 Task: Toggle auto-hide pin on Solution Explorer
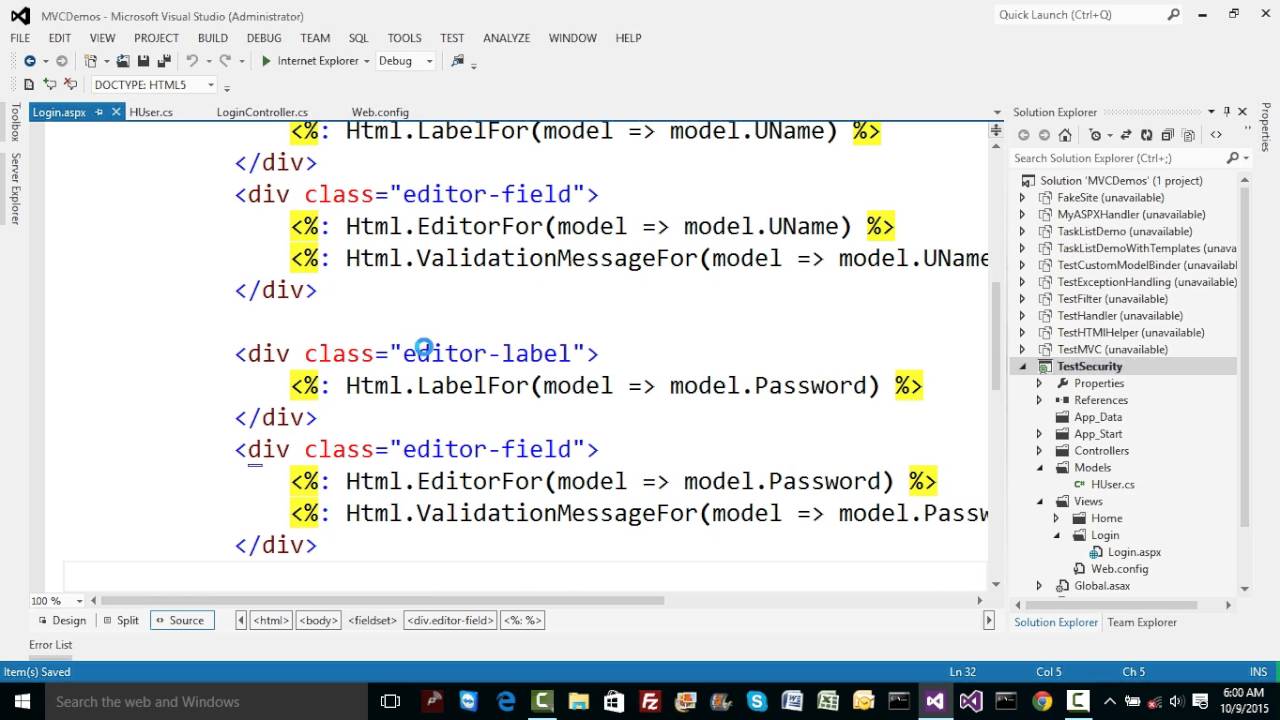1227,112
